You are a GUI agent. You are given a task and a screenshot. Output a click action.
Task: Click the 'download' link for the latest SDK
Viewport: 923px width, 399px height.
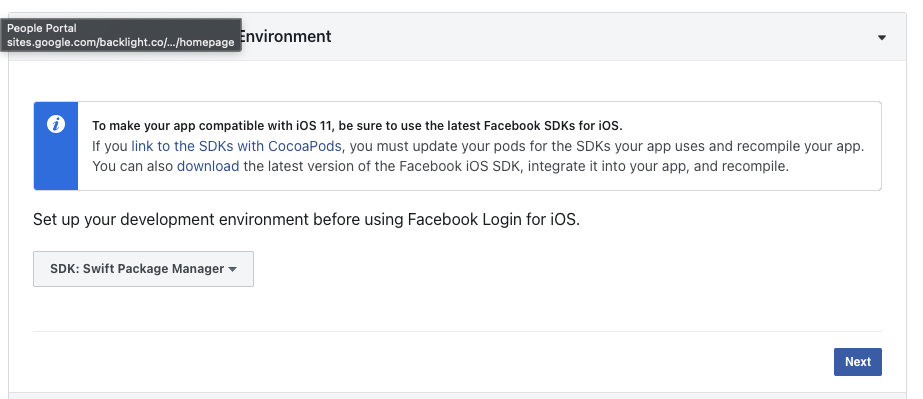point(208,166)
